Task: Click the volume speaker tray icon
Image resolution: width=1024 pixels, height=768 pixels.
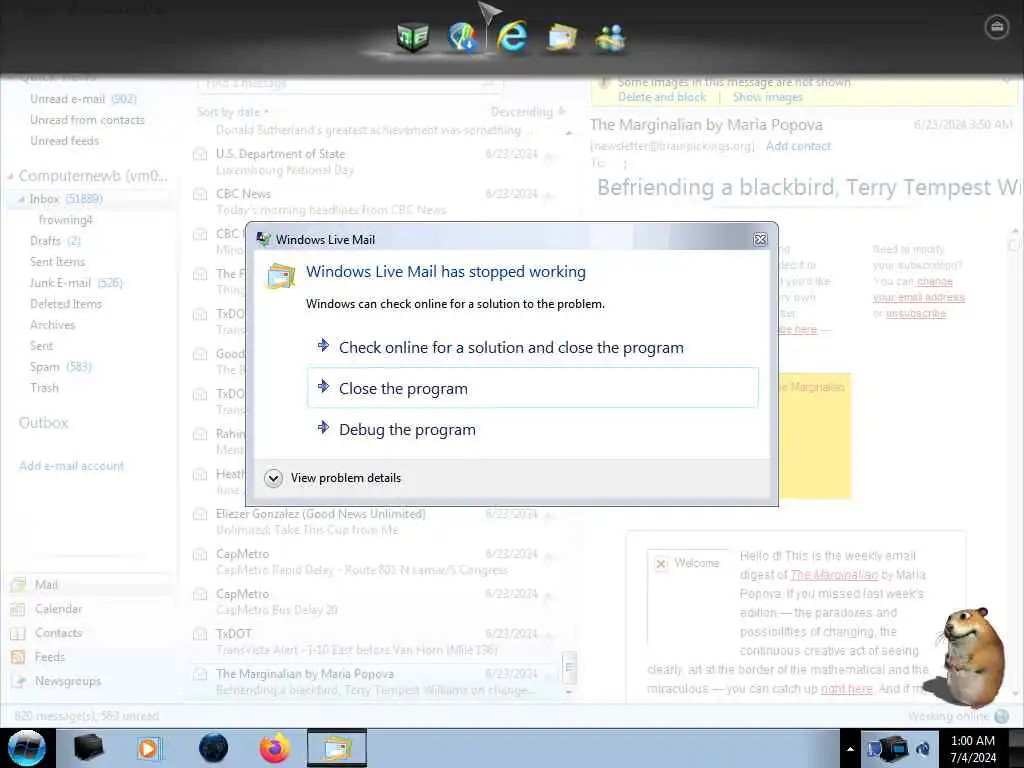Action: (x=923, y=749)
